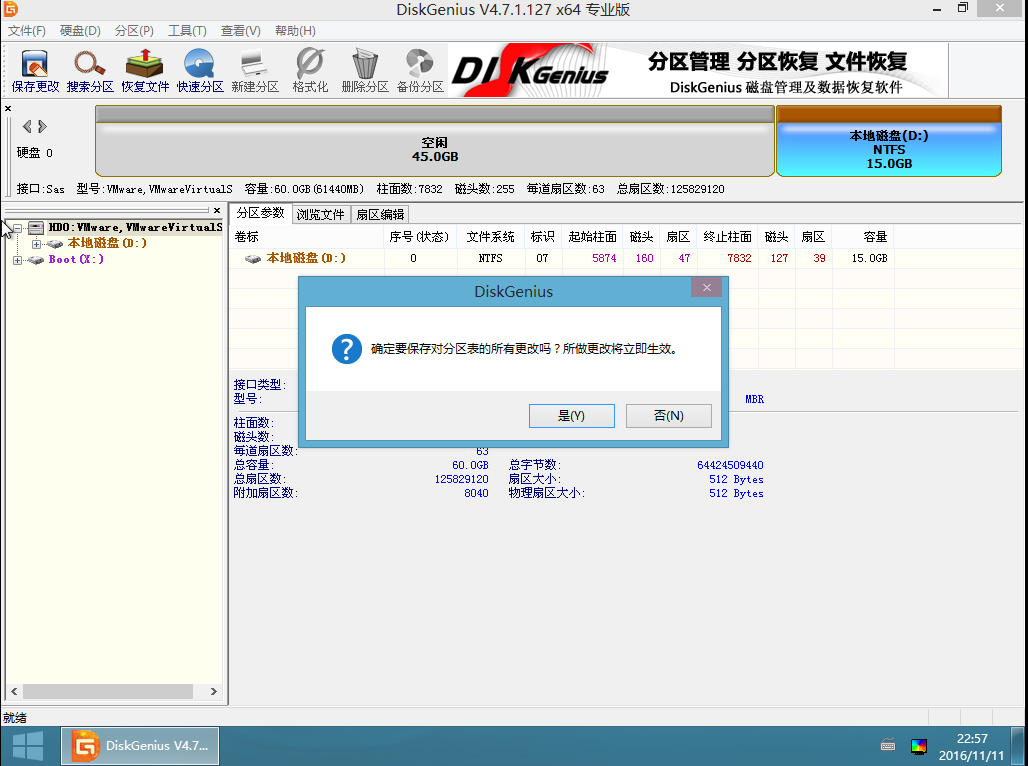This screenshot has width=1028, height=766.
Task: Close the disk map pane with X
Action: pyautogui.click(x=8, y=108)
